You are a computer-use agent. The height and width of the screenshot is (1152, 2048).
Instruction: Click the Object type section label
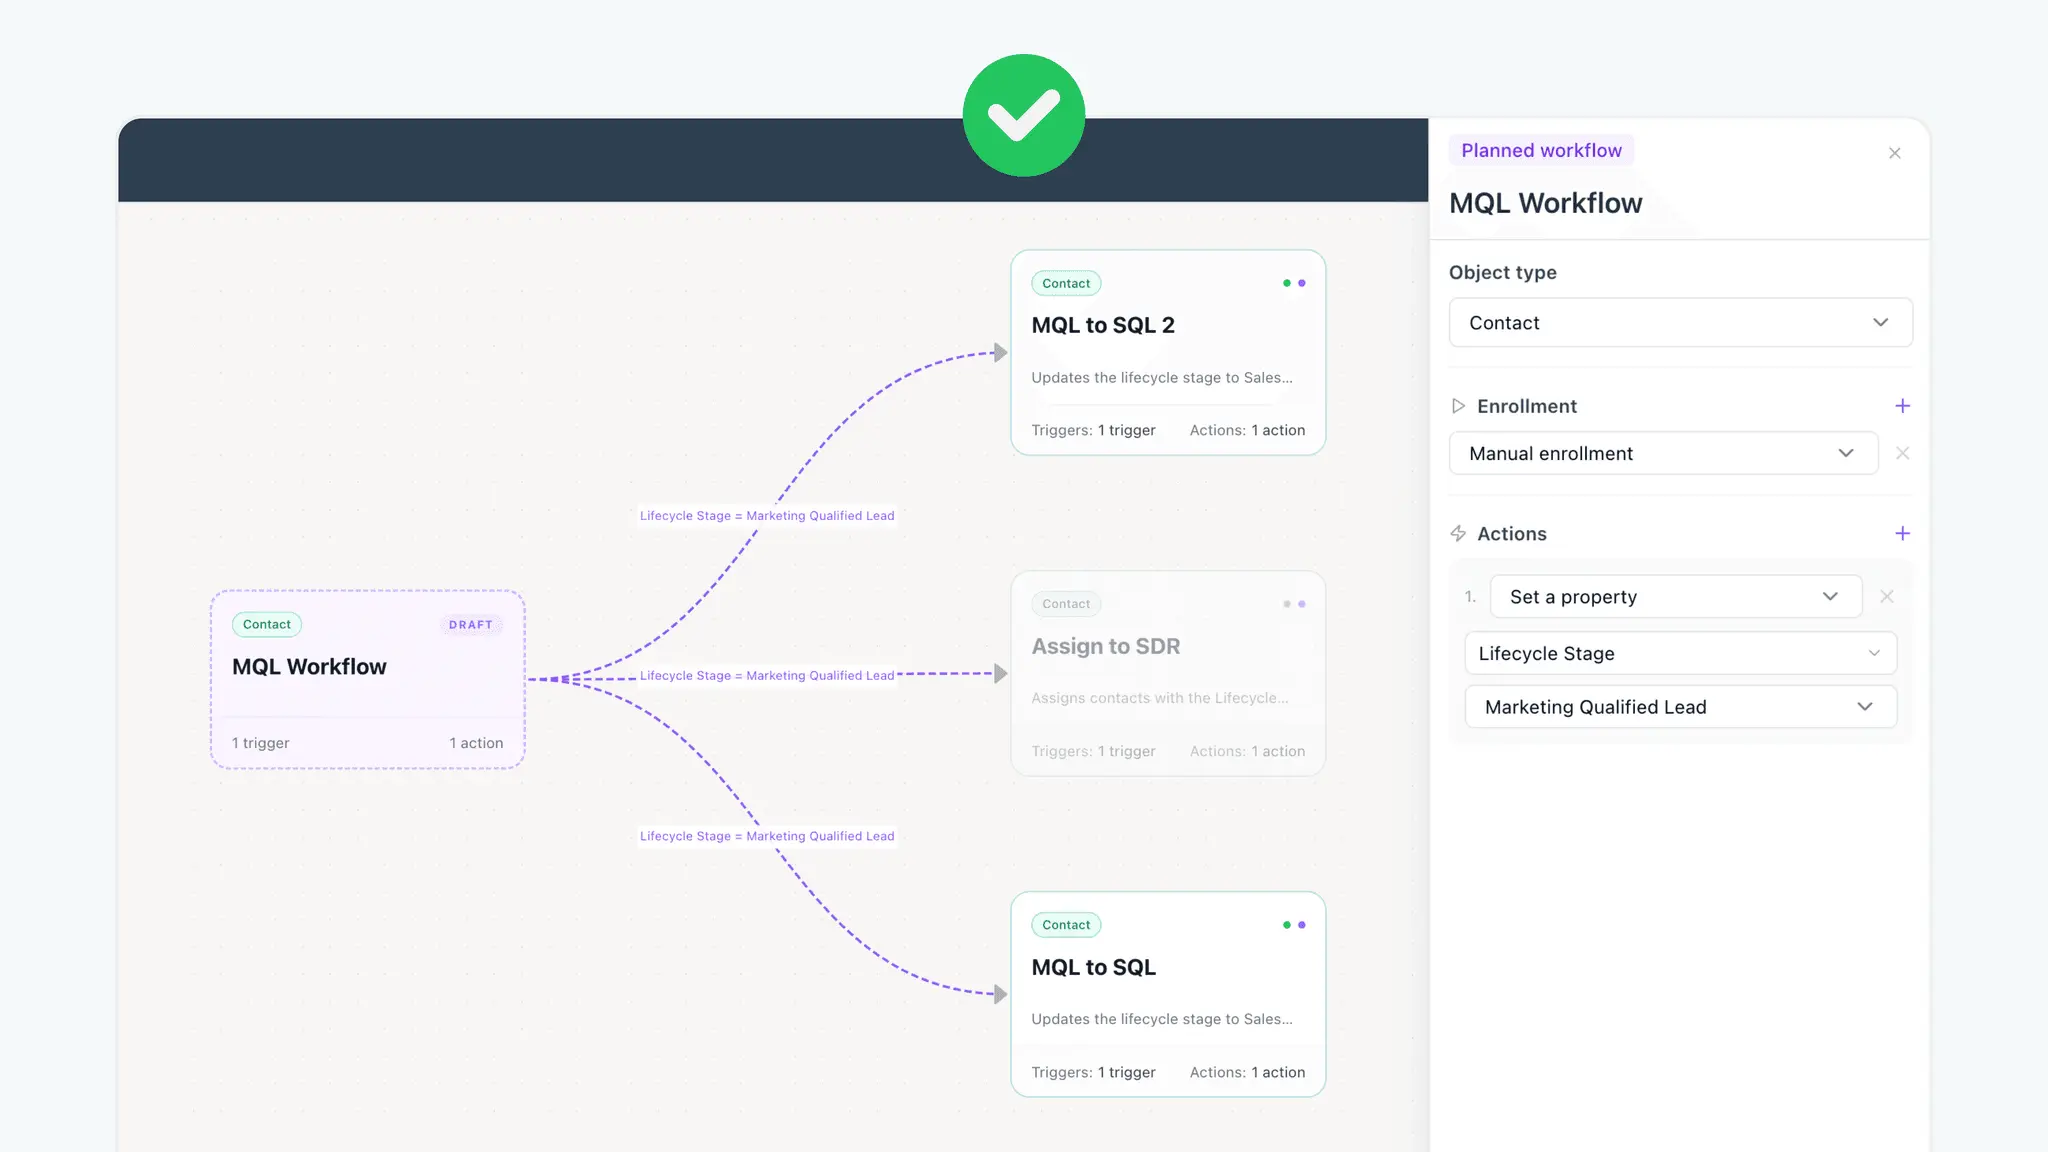point(1502,272)
